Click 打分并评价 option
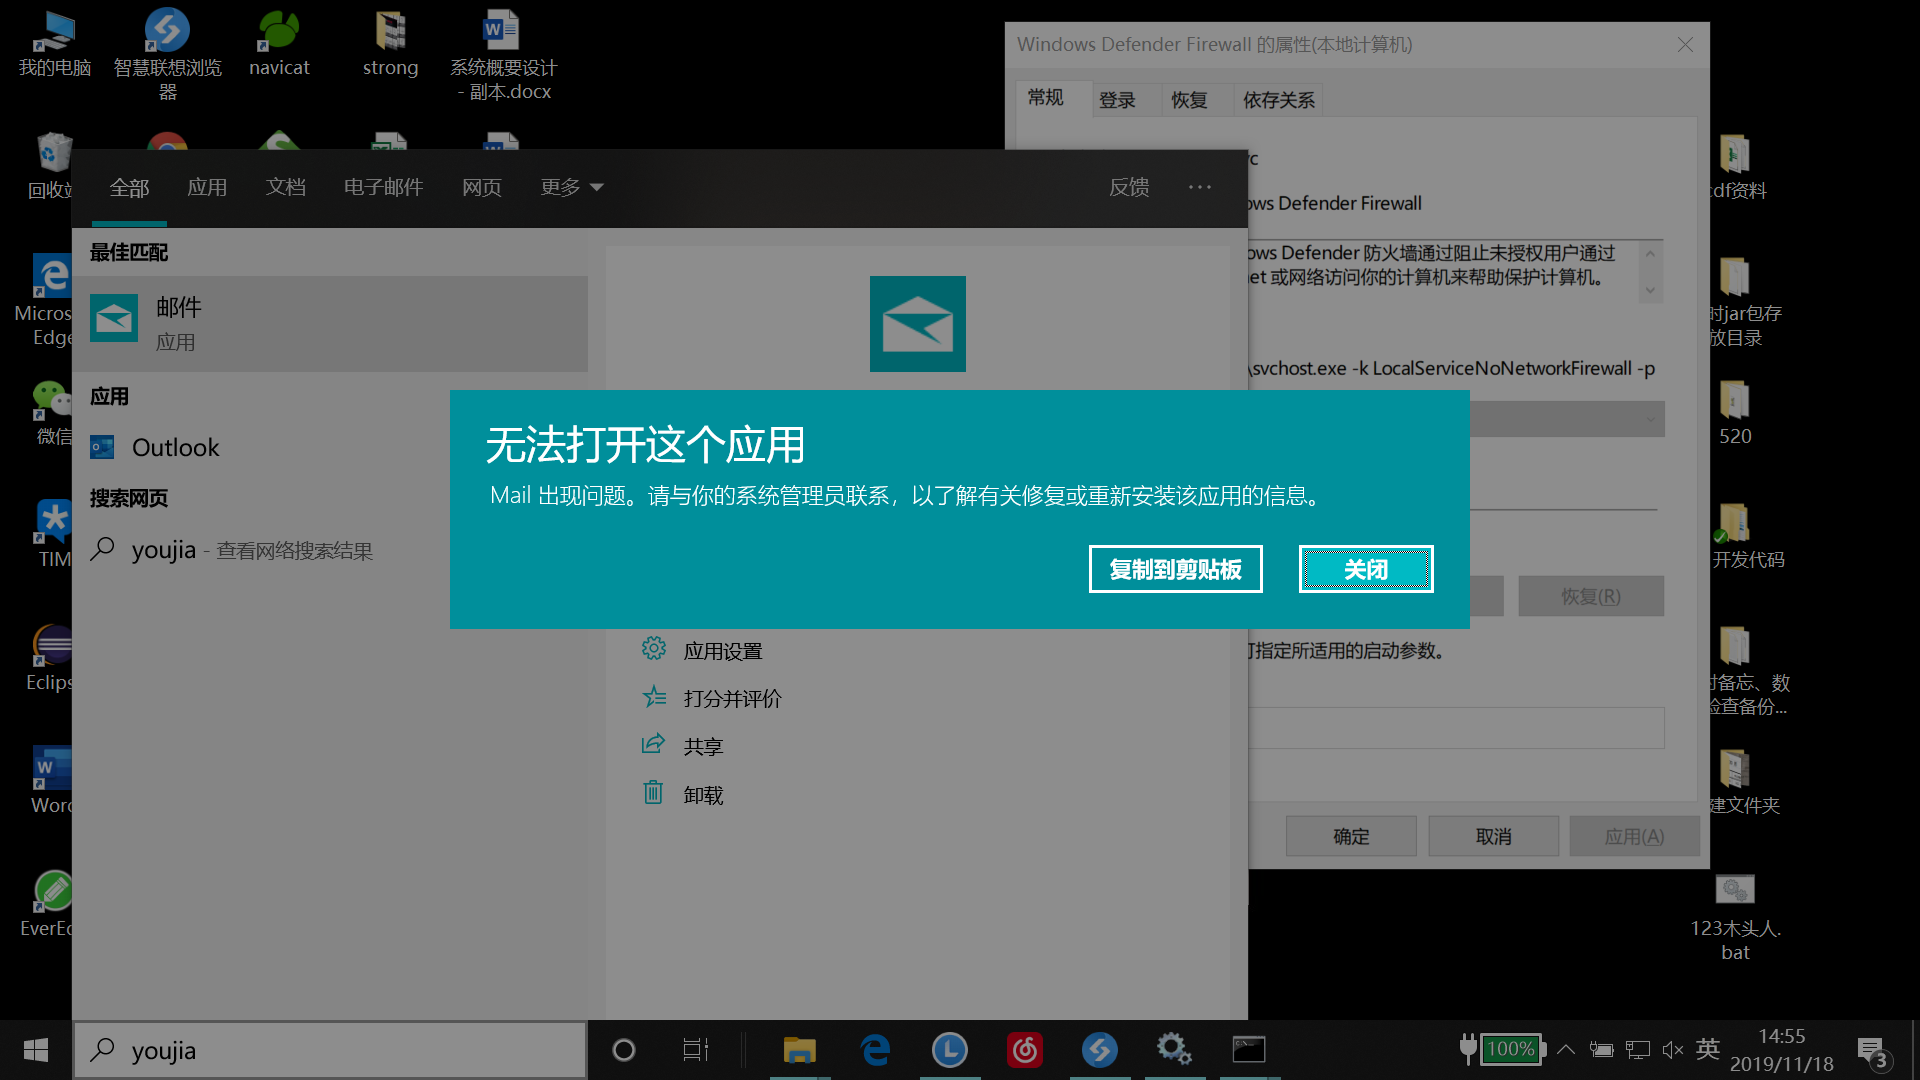The image size is (1920, 1080). point(712,698)
